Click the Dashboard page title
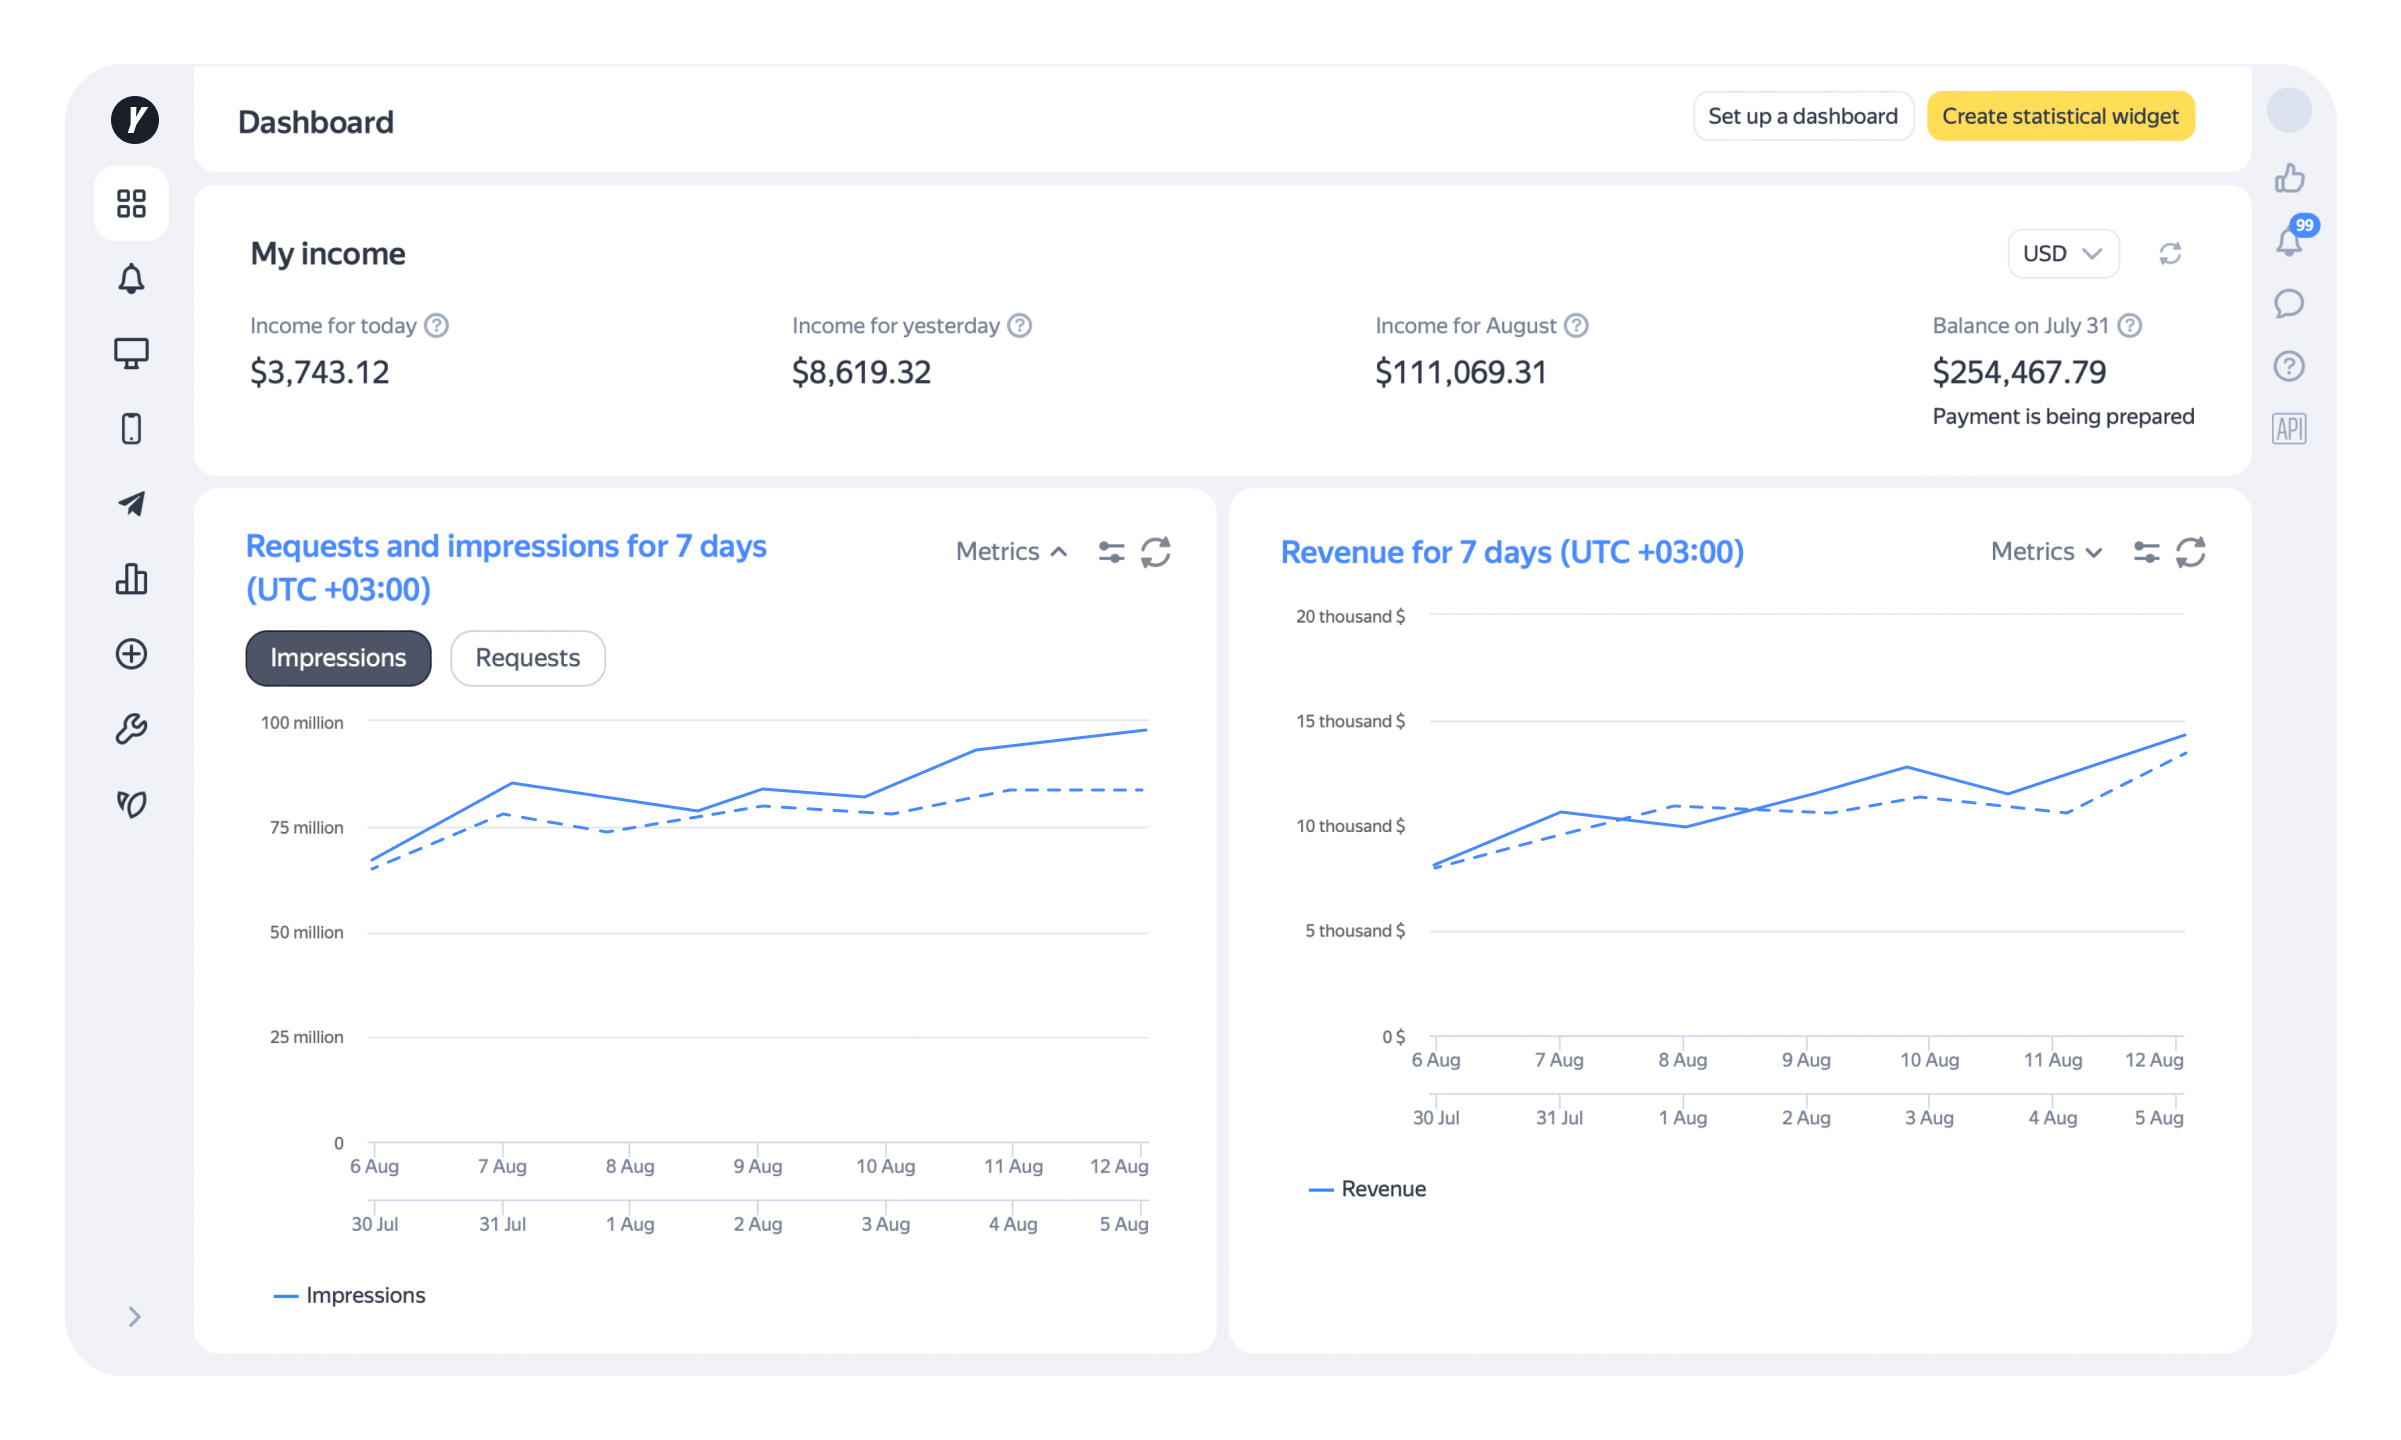Screen dimensions: 2401x1440 coord(316,122)
